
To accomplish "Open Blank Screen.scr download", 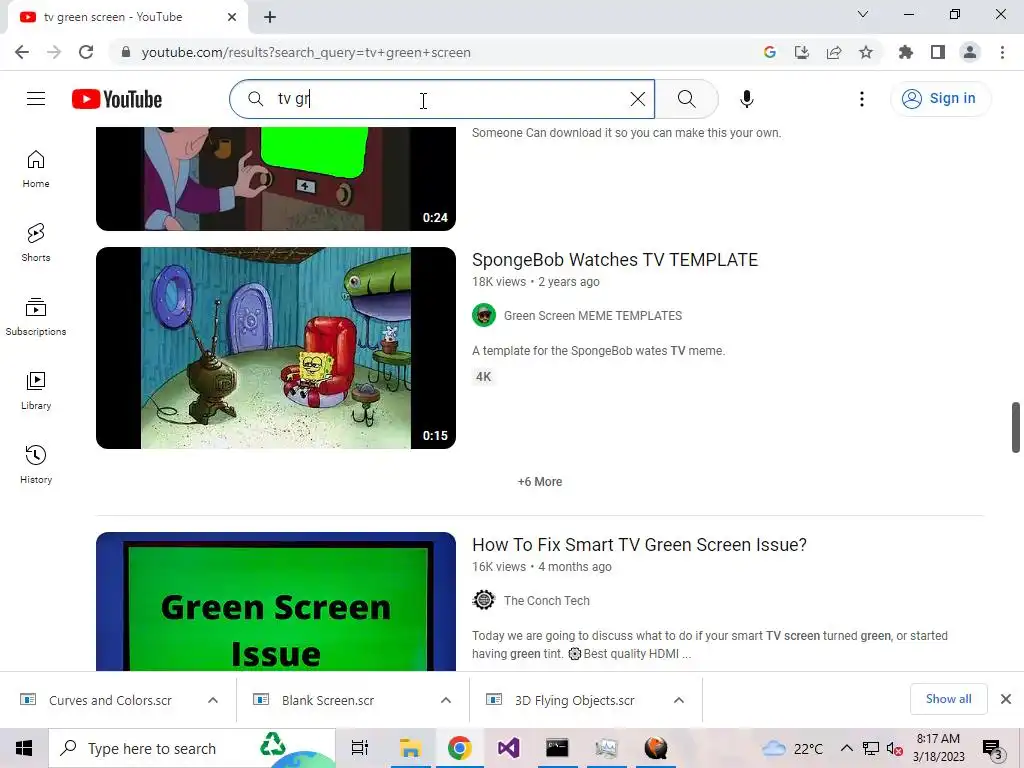I will [x=328, y=700].
